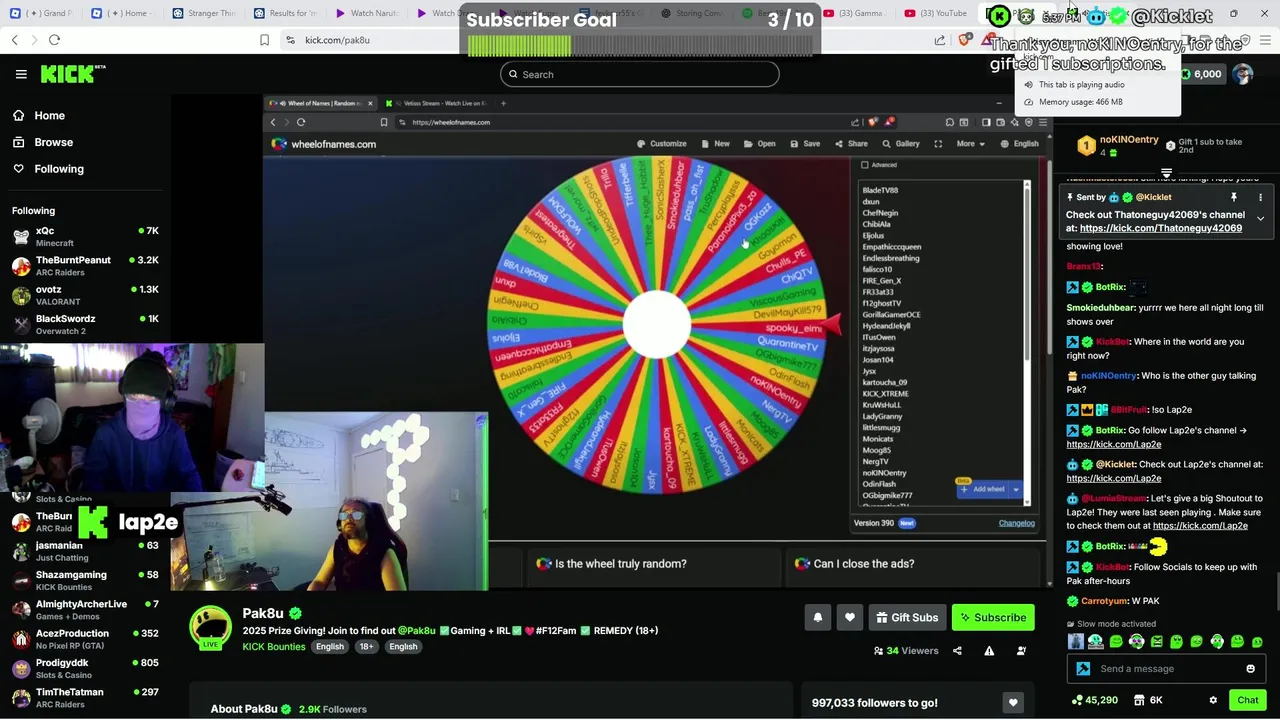Follow Pak8u with the heart button

point(849,618)
